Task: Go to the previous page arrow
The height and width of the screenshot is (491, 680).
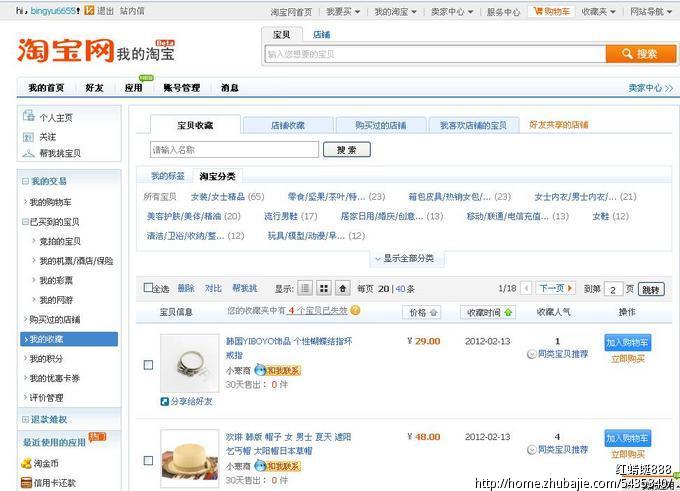Action: pos(526,288)
